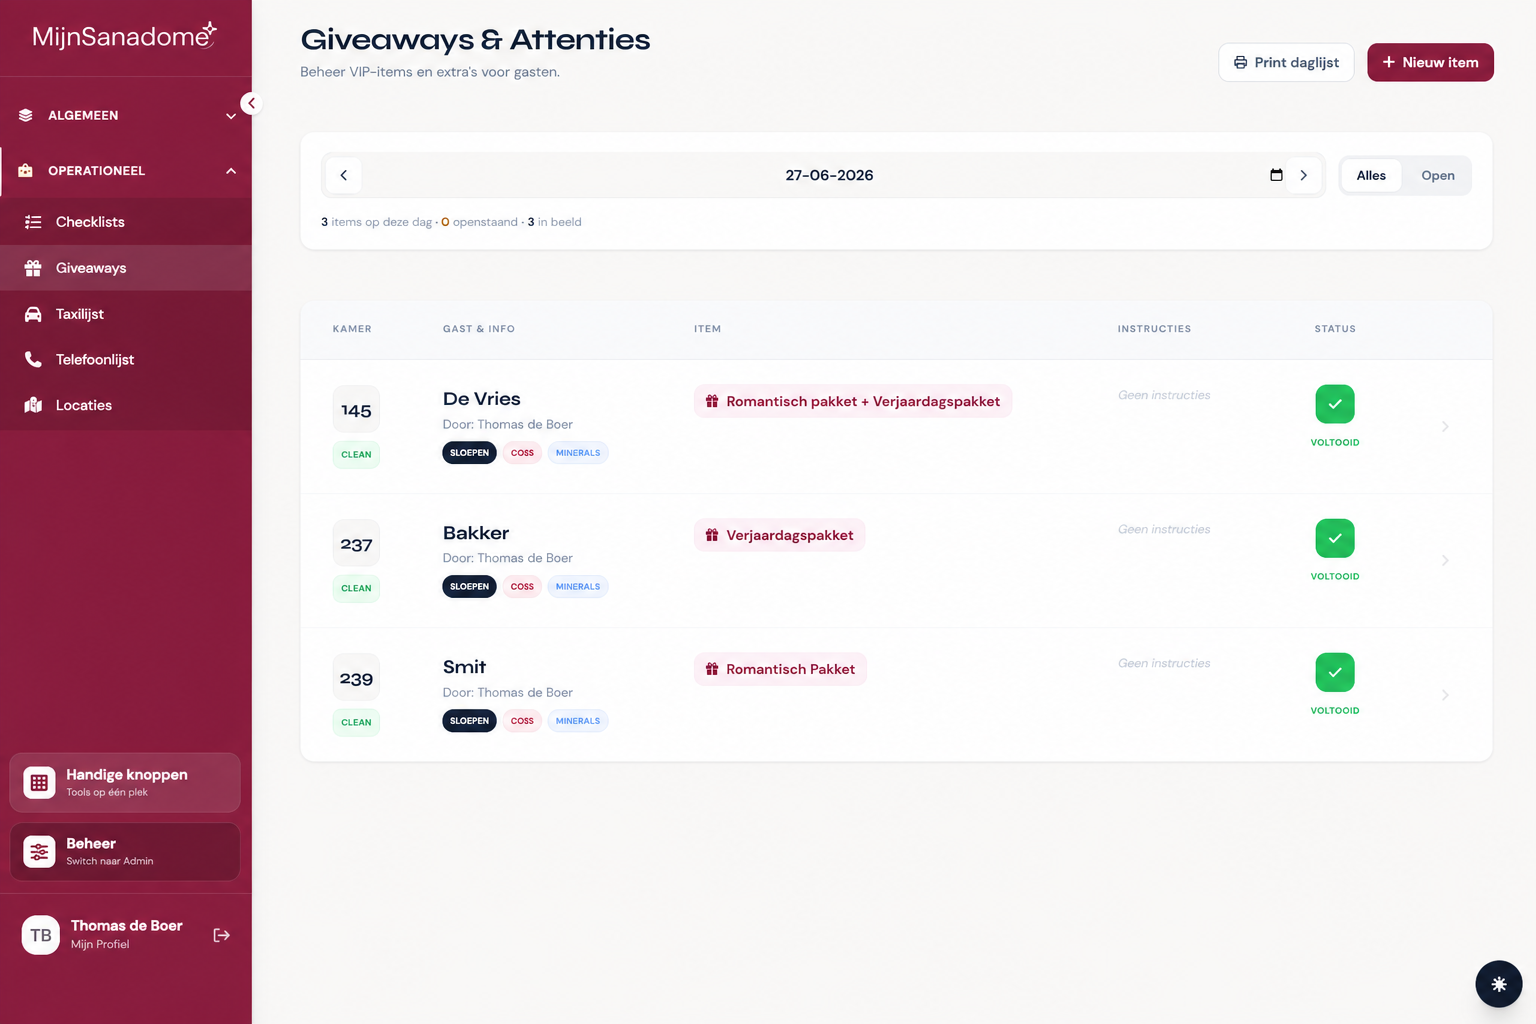Click Geen instructies in Bakker row
1536x1024 pixels.
tap(1164, 529)
